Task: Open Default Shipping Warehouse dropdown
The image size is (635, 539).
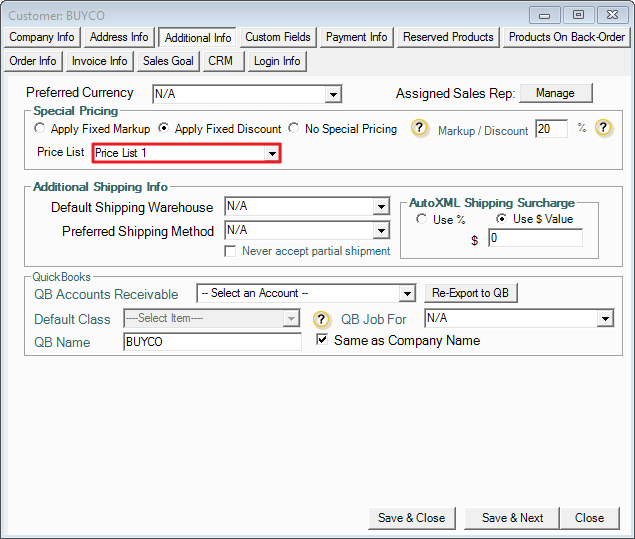Action: tap(380, 207)
